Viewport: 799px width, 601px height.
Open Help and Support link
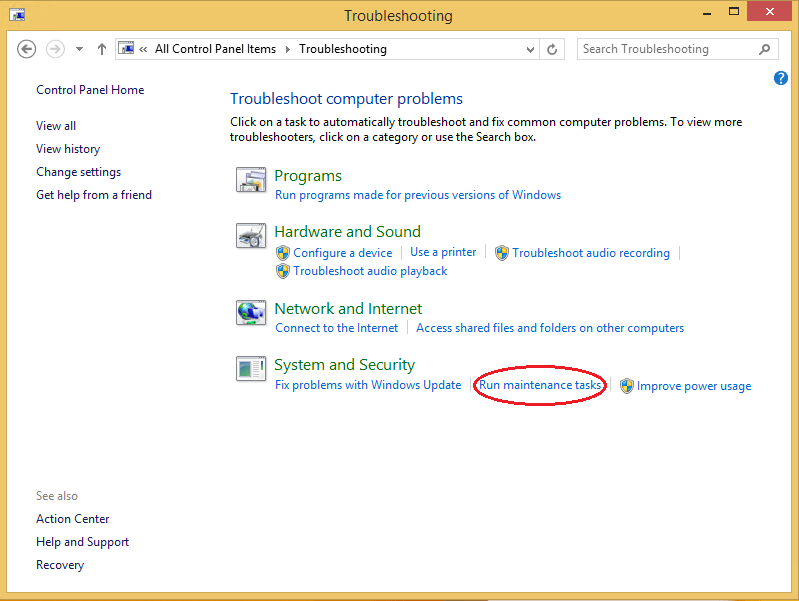83,542
